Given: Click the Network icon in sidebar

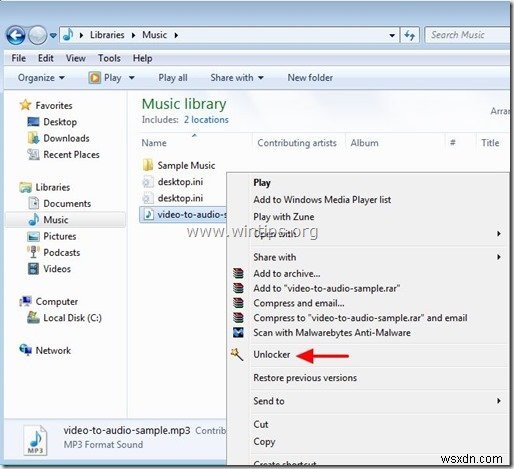Looking at the screenshot, I should (26, 350).
